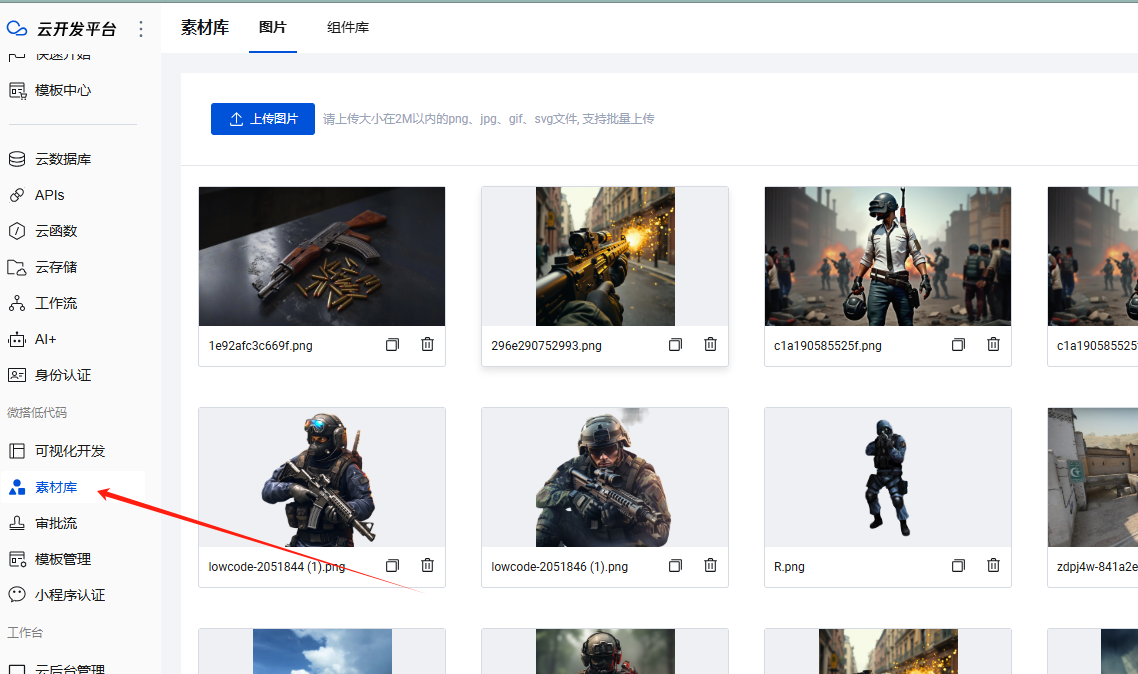Switch to the 组件库 tab

[x=348, y=28]
